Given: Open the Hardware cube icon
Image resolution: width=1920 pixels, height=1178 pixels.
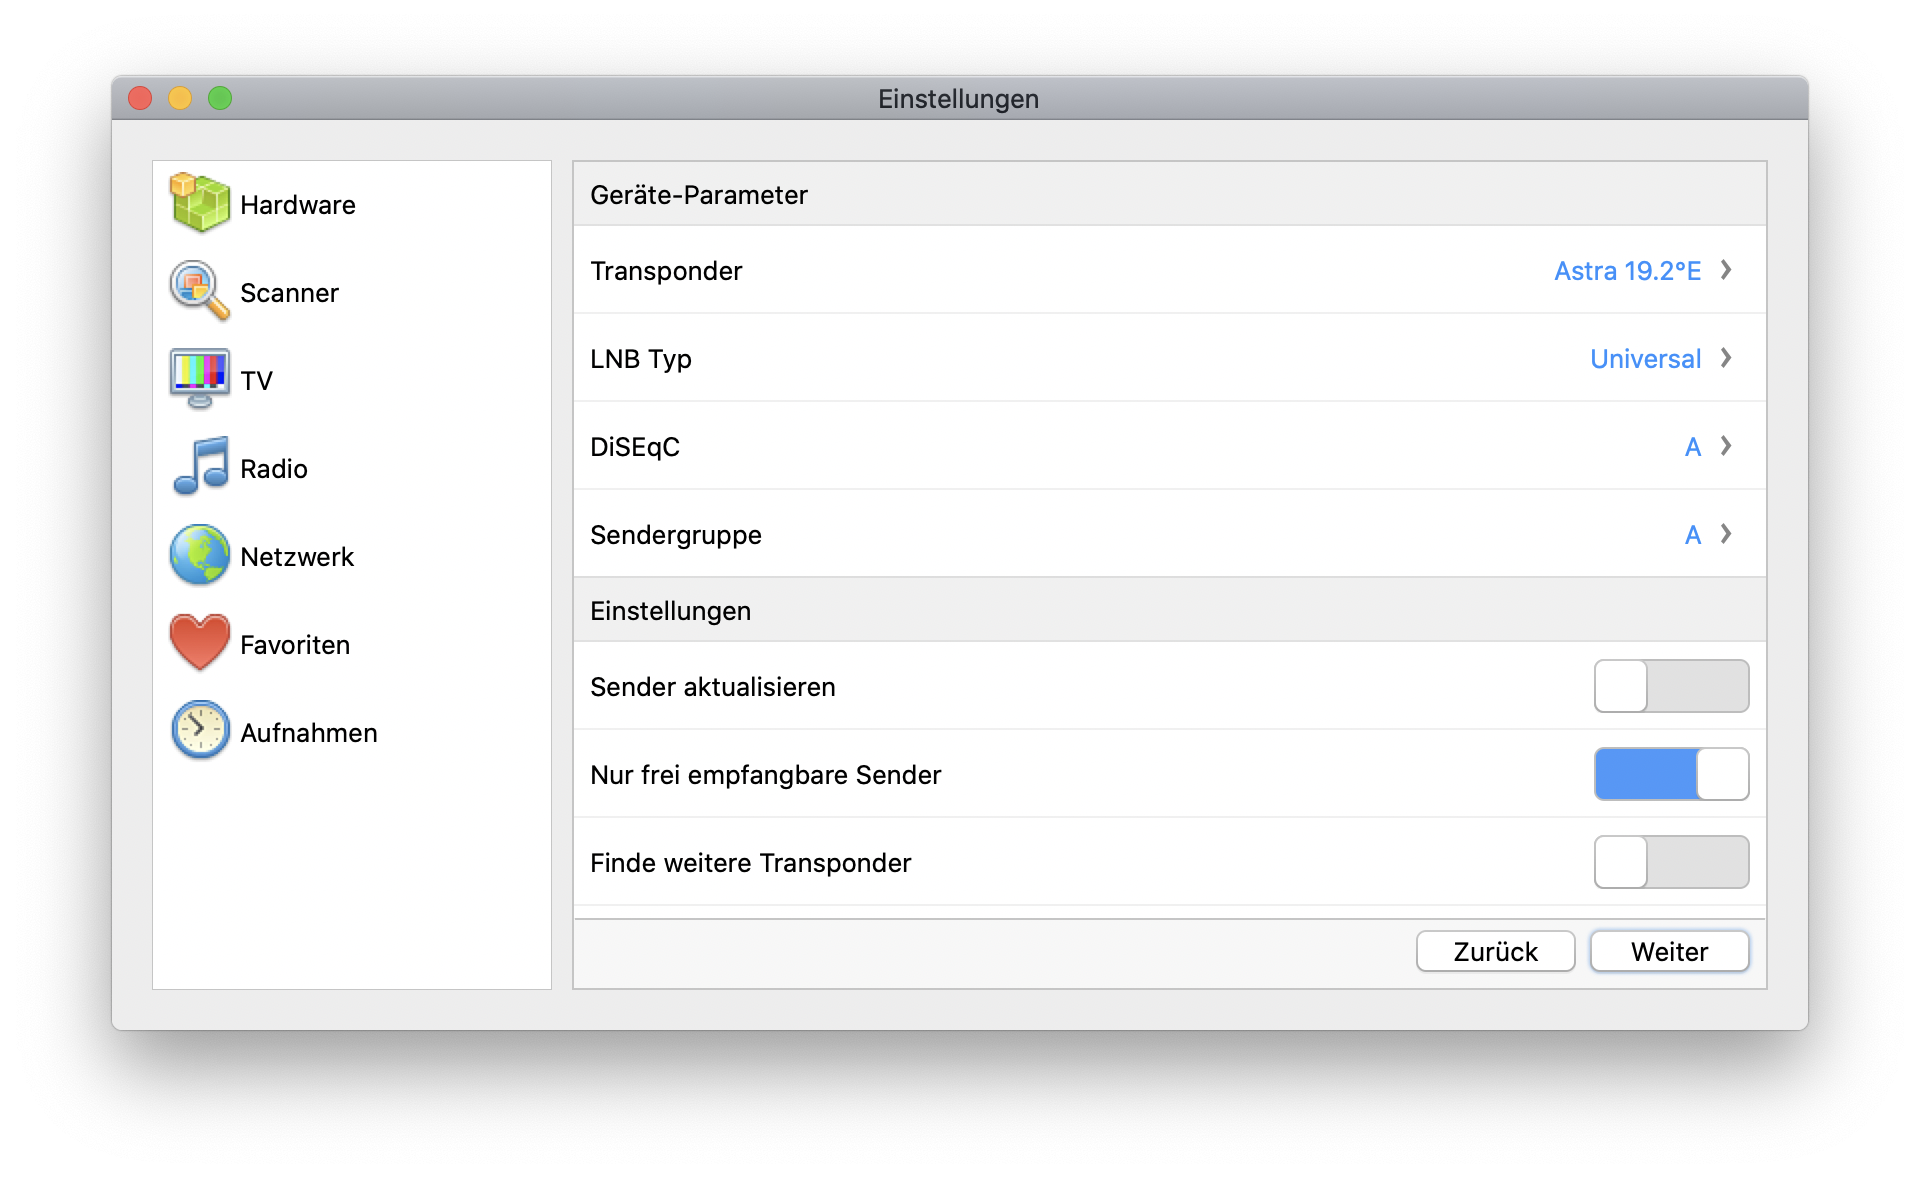Looking at the screenshot, I should click(x=199, y=203).
